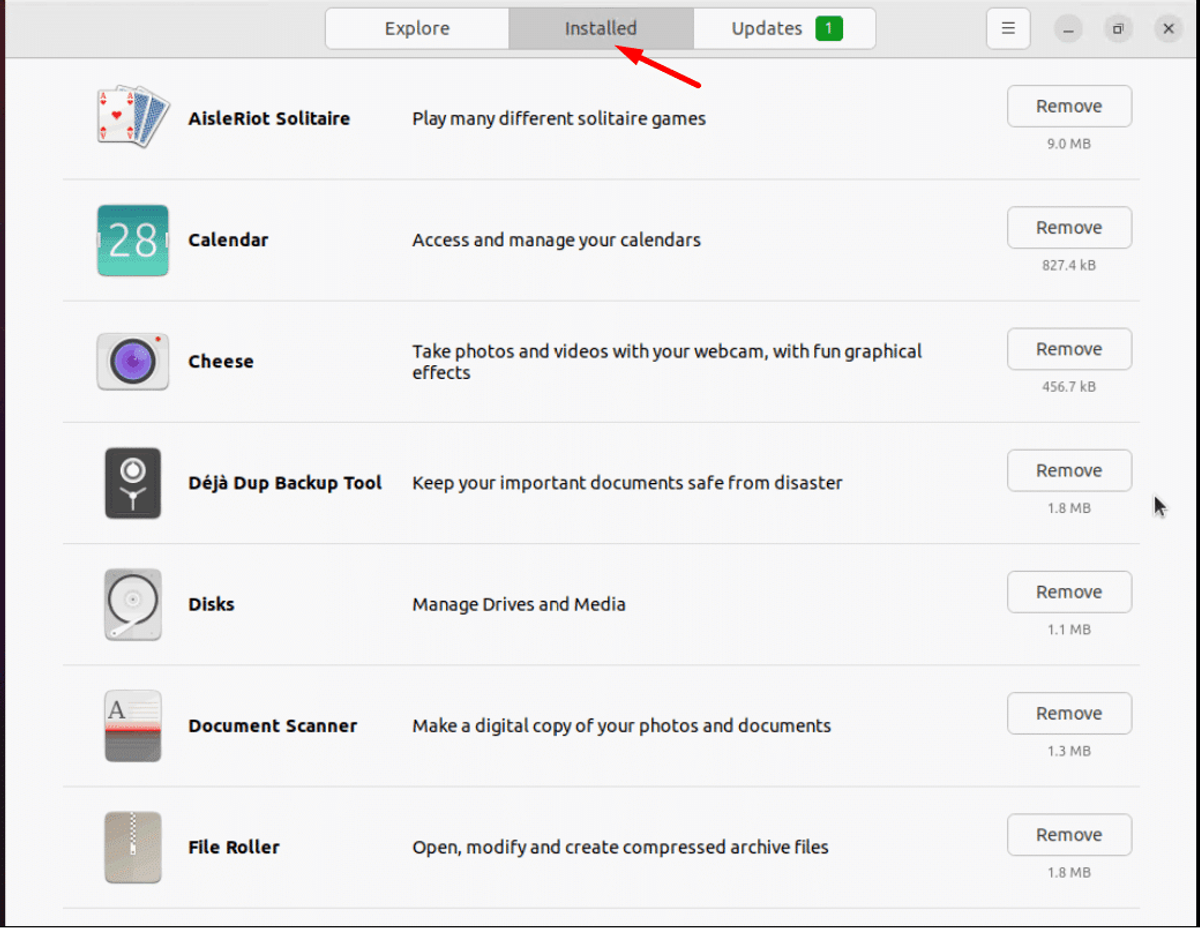Screen dimensions: 1200x928
Task: Click the Disks hard drive icon
Action: [x=133, y=604]
